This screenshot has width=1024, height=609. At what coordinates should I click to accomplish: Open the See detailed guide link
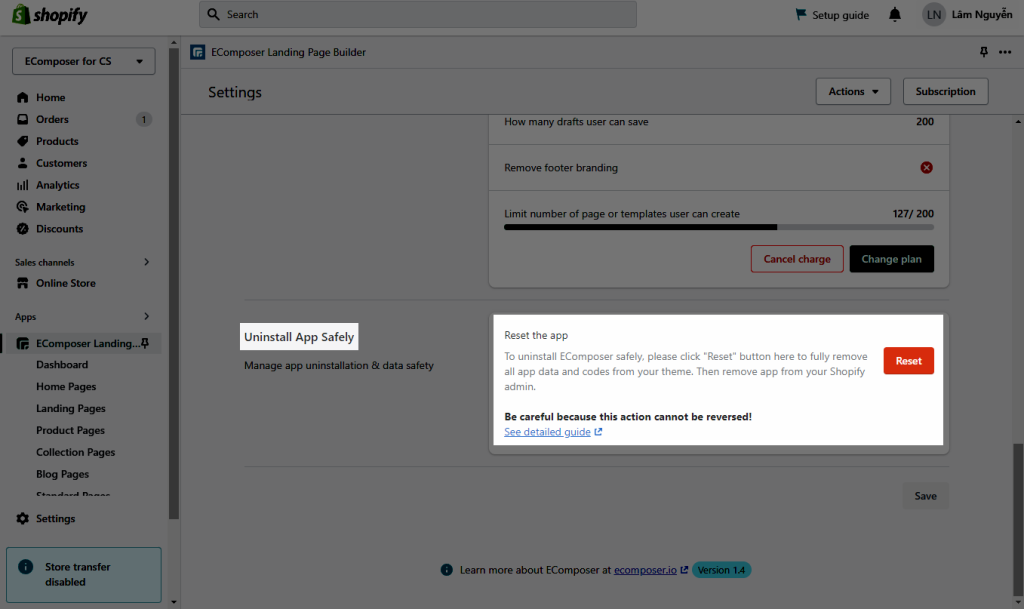[547, 432]
